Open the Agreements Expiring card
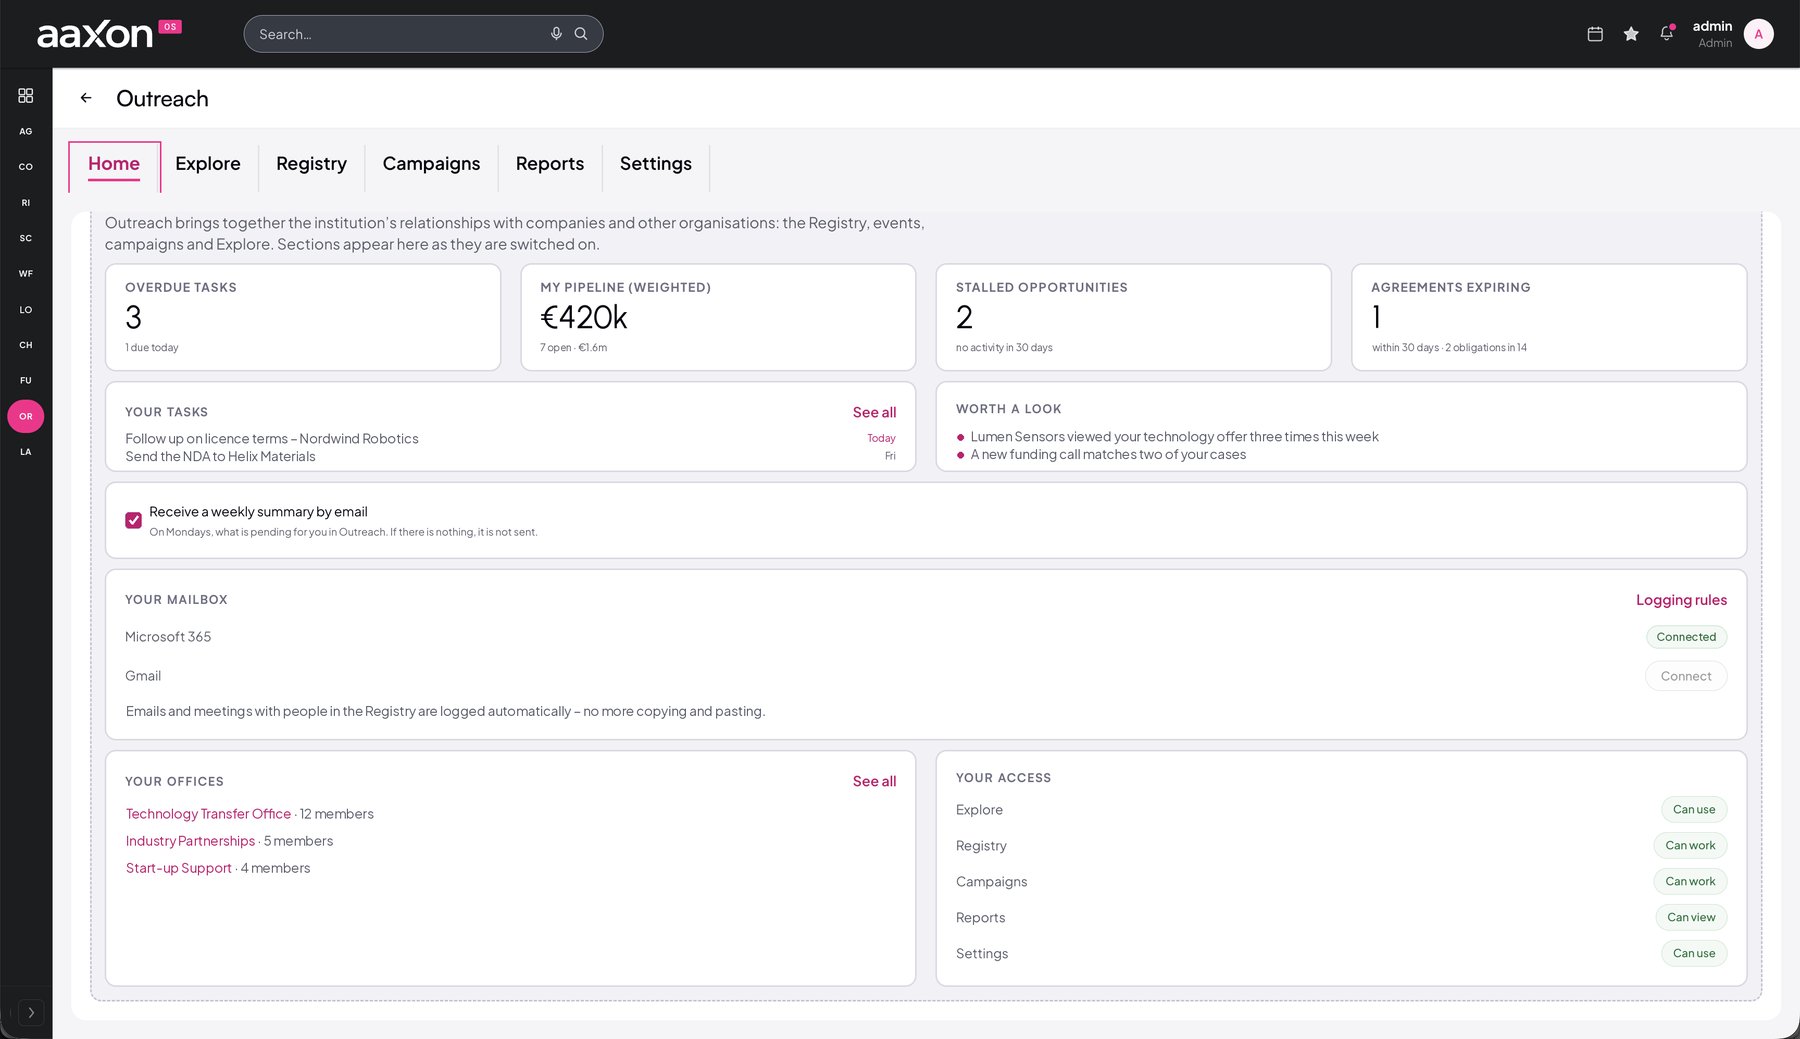The width and height of the screenshot is (1800, 1039). 1549,317
